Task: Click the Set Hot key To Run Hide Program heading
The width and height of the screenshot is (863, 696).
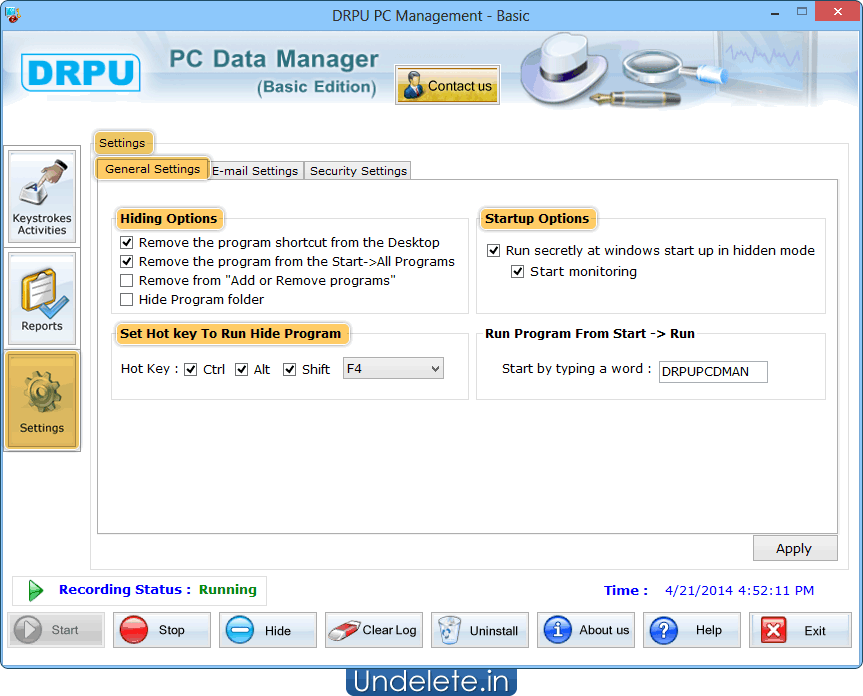Action: [231, 333]
